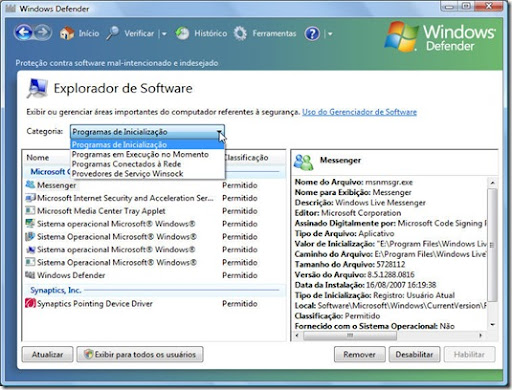Click the Categoria combo box arrow

[x=219, y=132]
